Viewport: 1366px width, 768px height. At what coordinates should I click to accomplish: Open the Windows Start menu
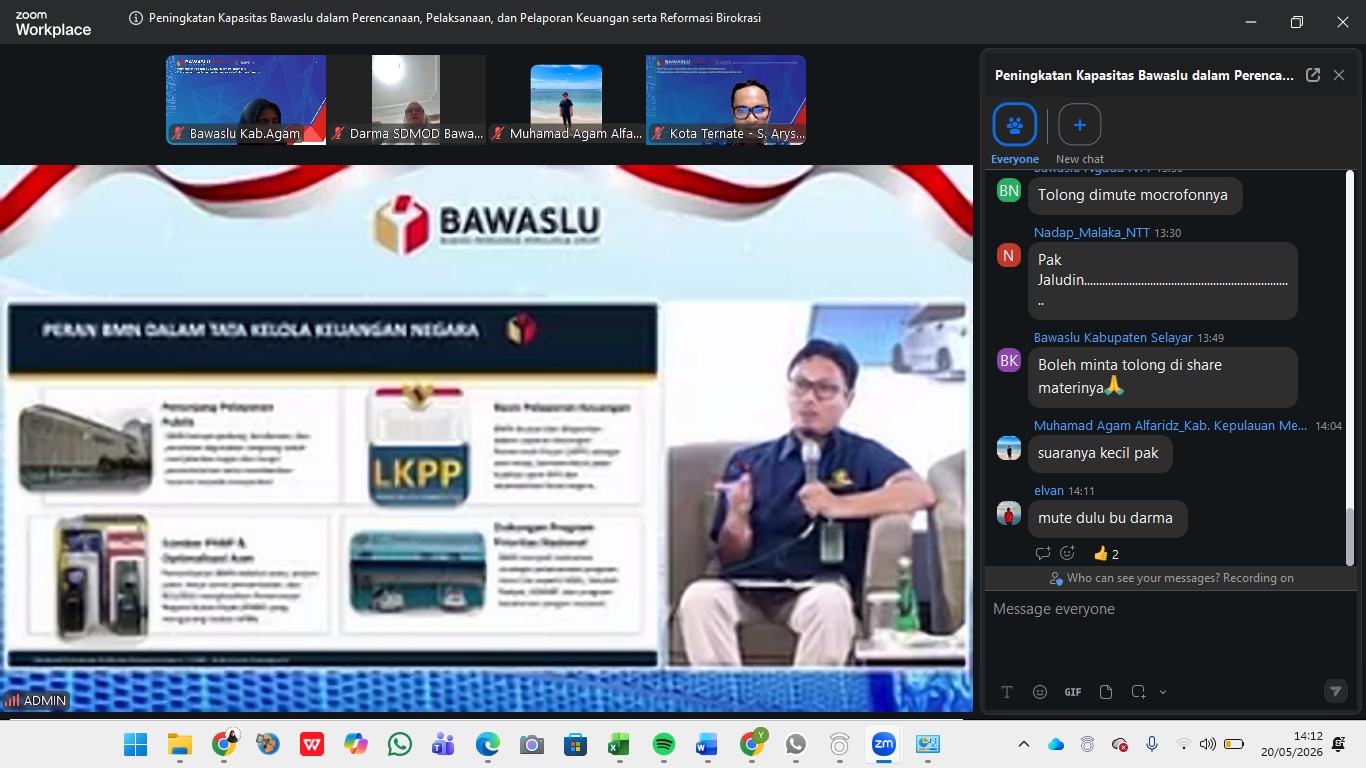pos(135,745)
